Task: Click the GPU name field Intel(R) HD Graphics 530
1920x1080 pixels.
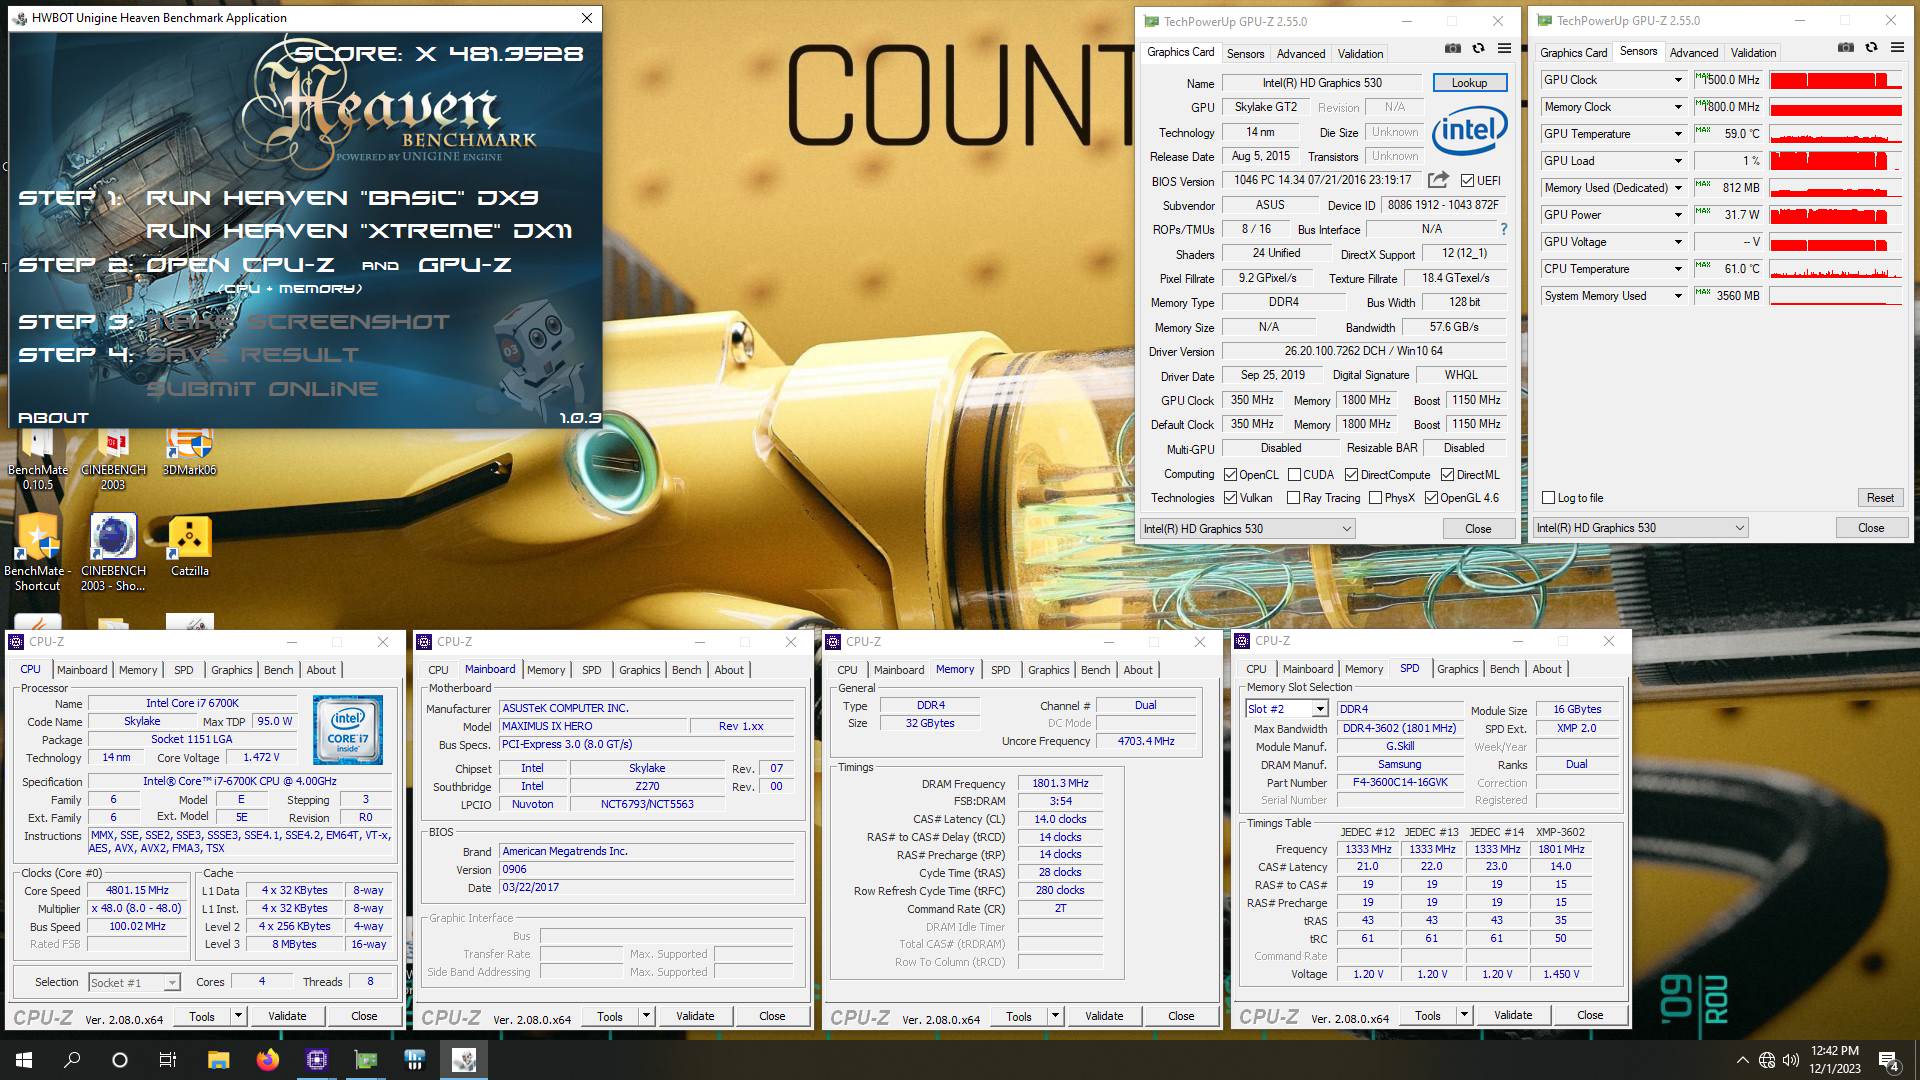Action: [1321, 83]
